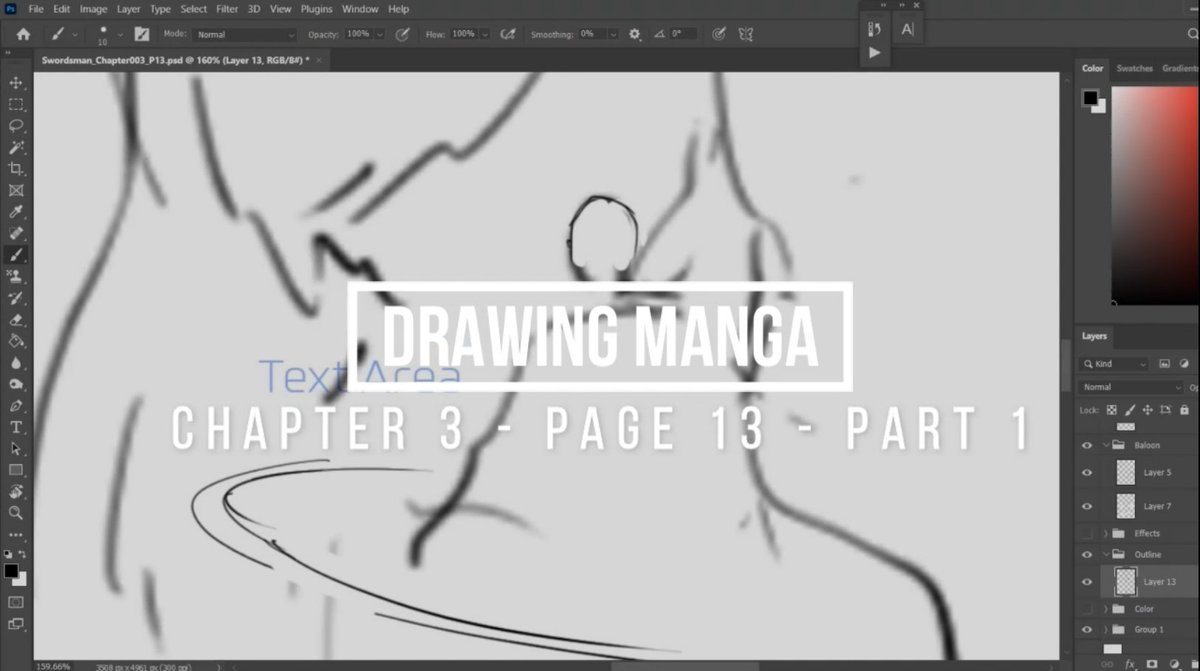This screenshot has height=671, width=1200.
Task: Select the Frame tool
Action: pyautogui.click(x=16, y=190)
